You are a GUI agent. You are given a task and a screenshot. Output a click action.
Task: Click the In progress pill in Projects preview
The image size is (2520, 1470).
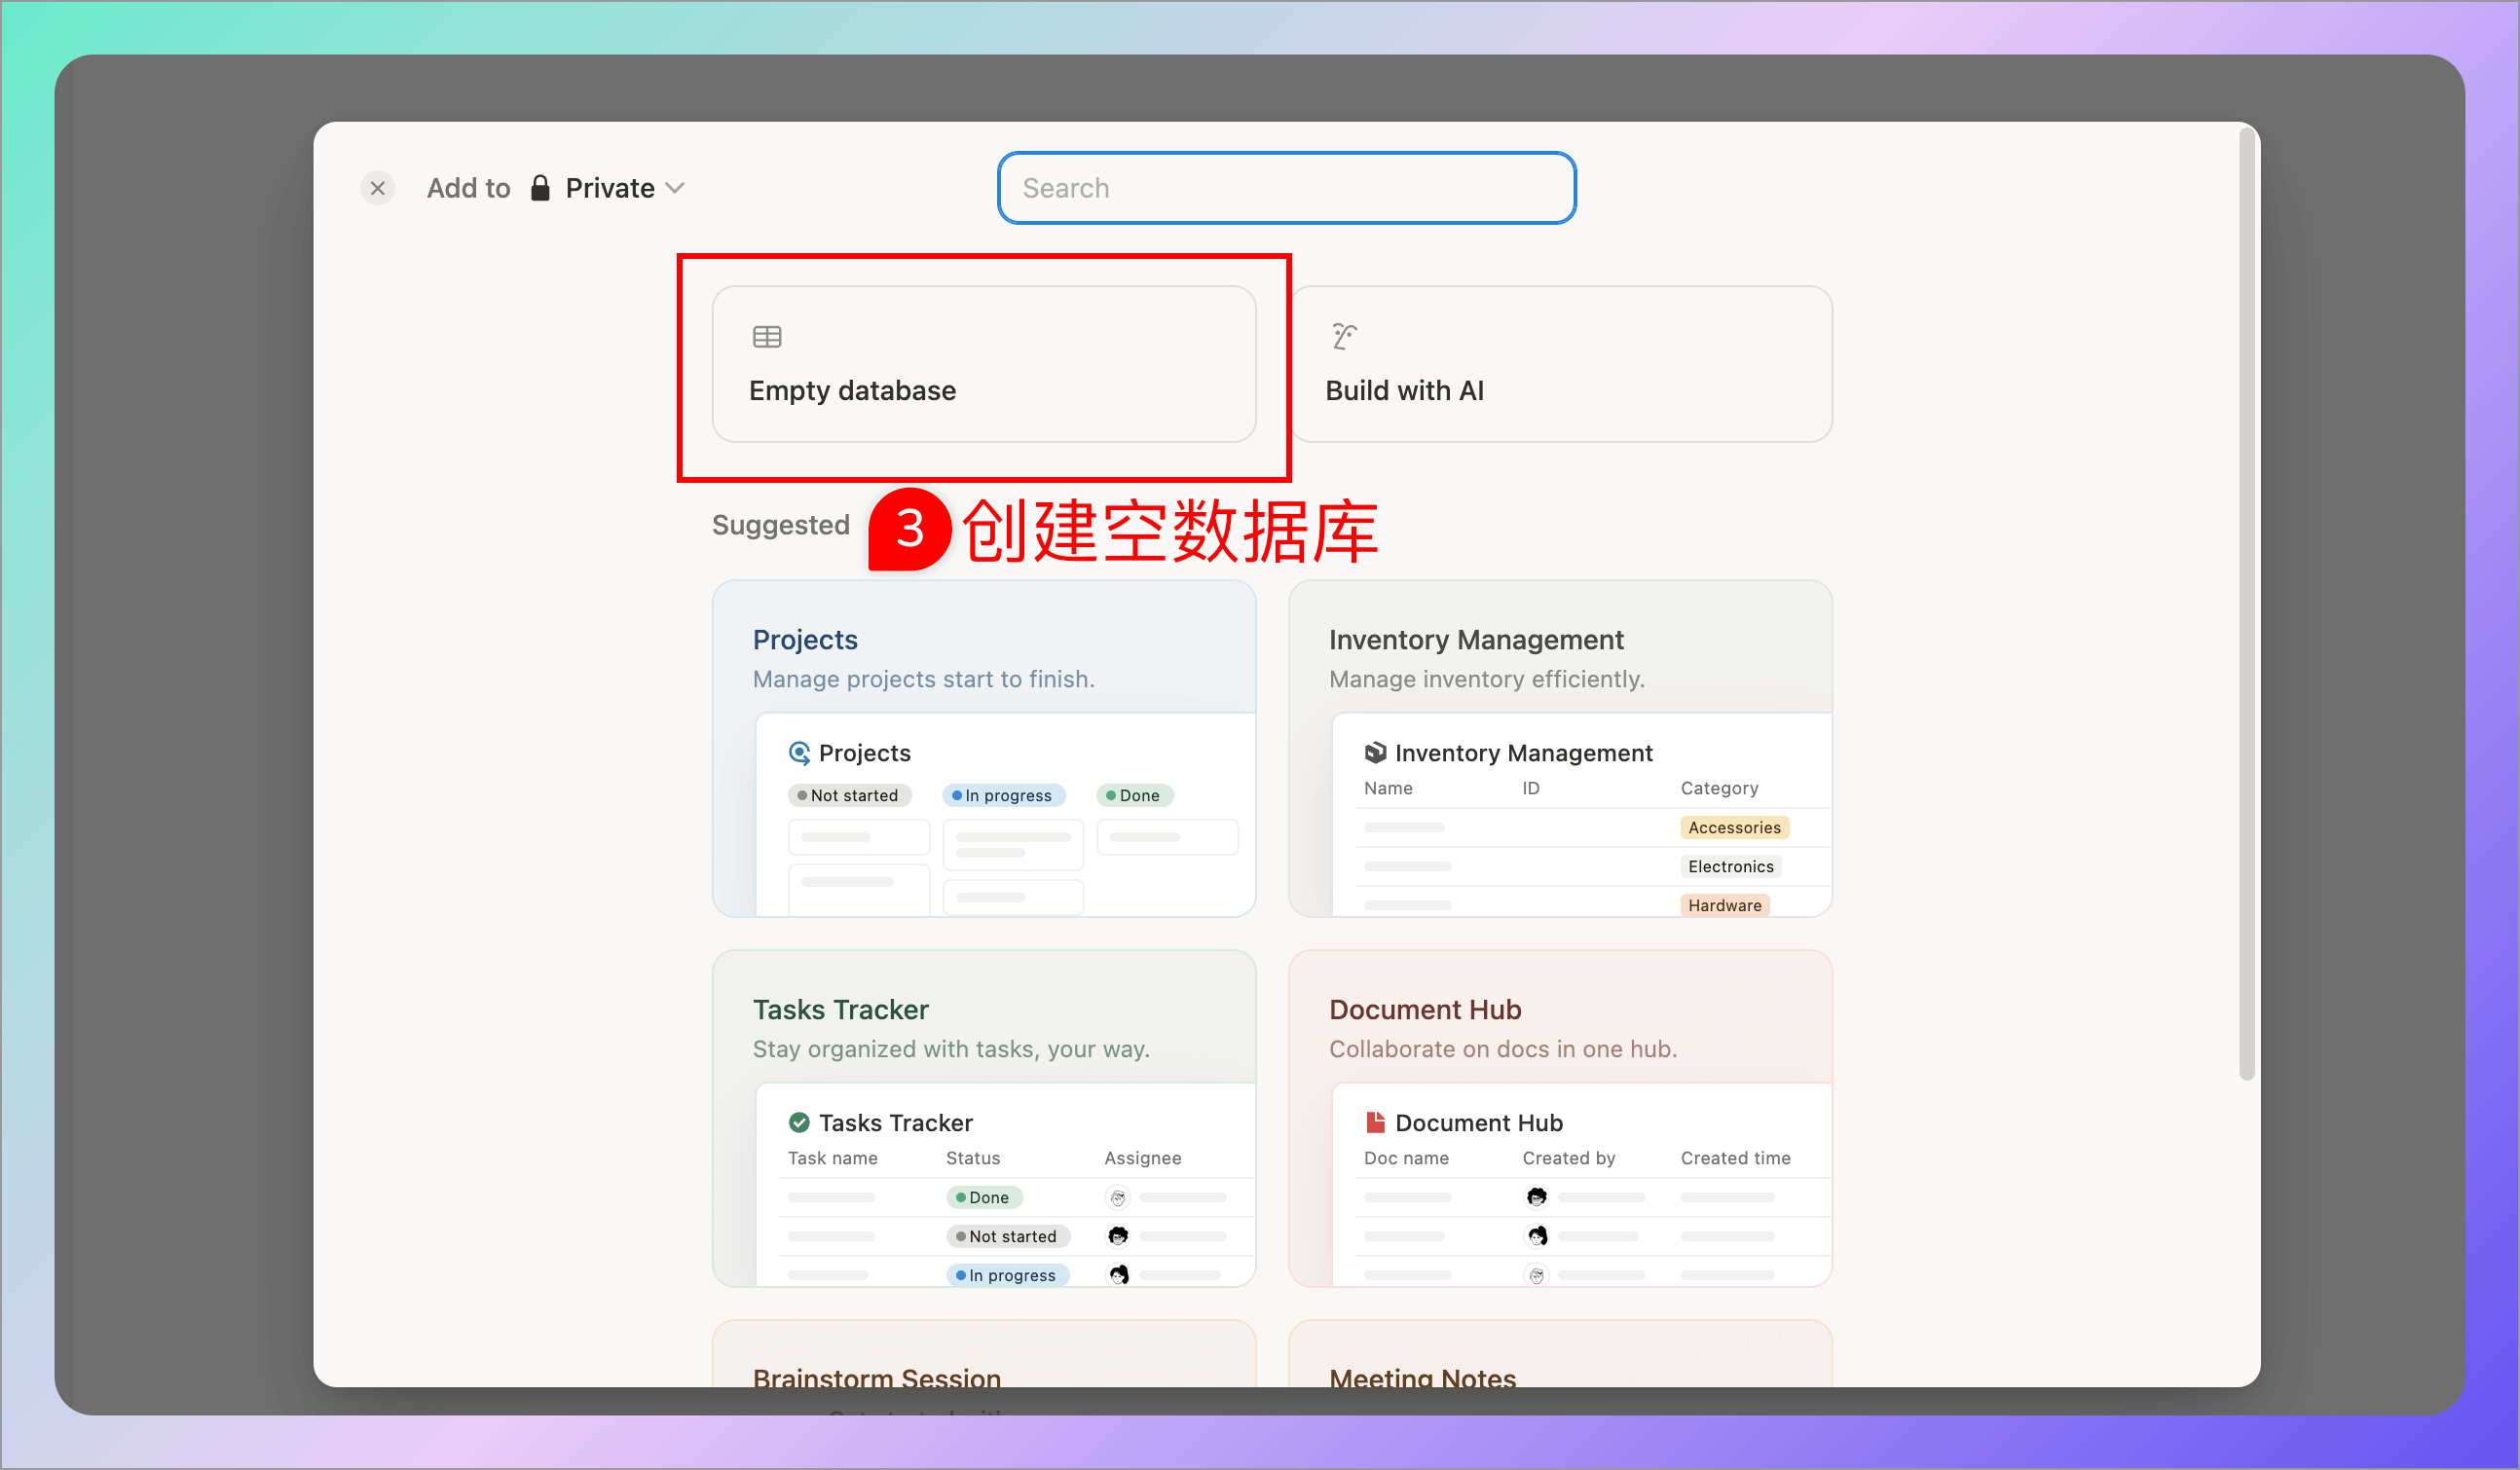[1003, 795]
